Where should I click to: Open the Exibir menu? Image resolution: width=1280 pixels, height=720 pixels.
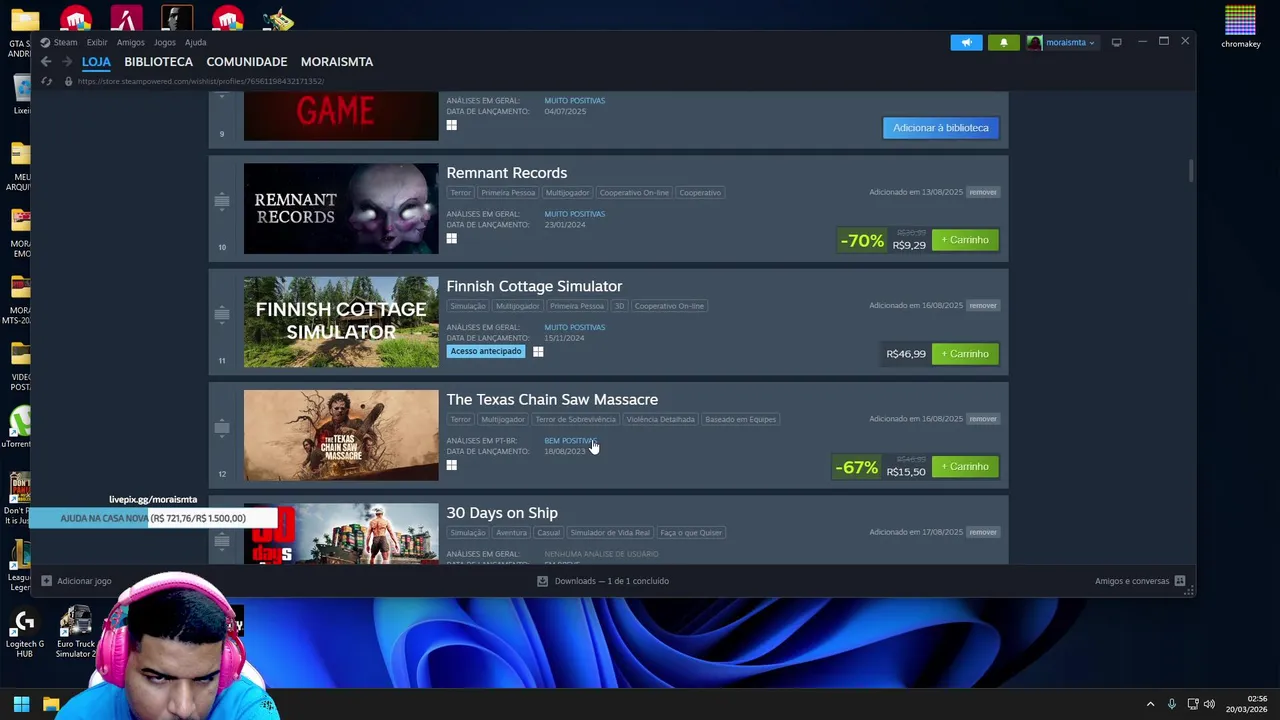97,42
